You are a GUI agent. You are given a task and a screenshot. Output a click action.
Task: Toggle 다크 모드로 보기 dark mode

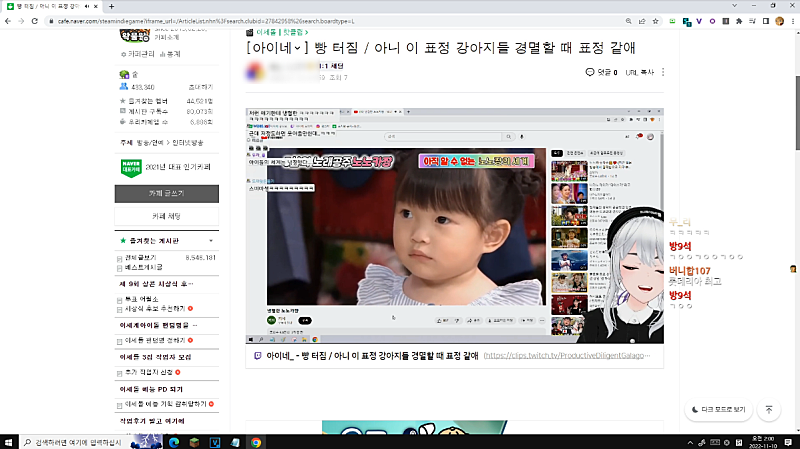point(718,409)
